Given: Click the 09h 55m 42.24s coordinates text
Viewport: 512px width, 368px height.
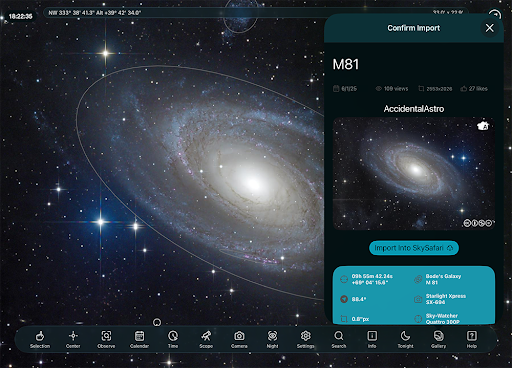Looking at the screenshot, I should click(x=372, y=279).
